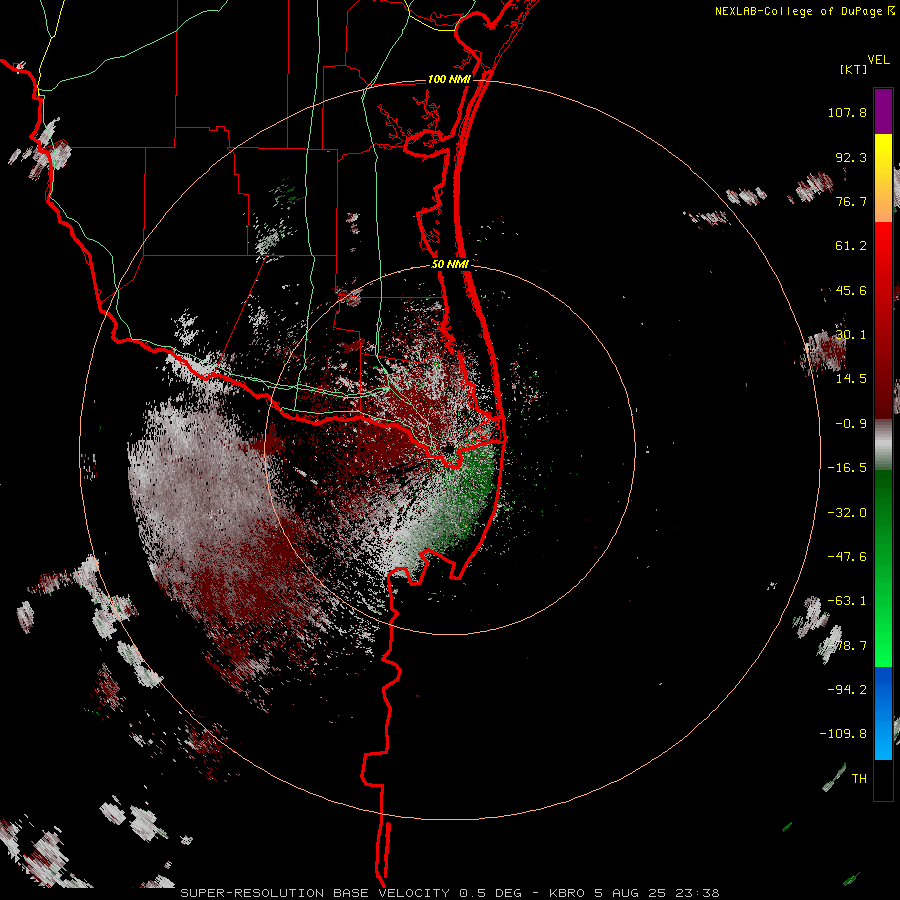Click the -16.5 velocity scale value
900x900 pixels.
(847, 468)
